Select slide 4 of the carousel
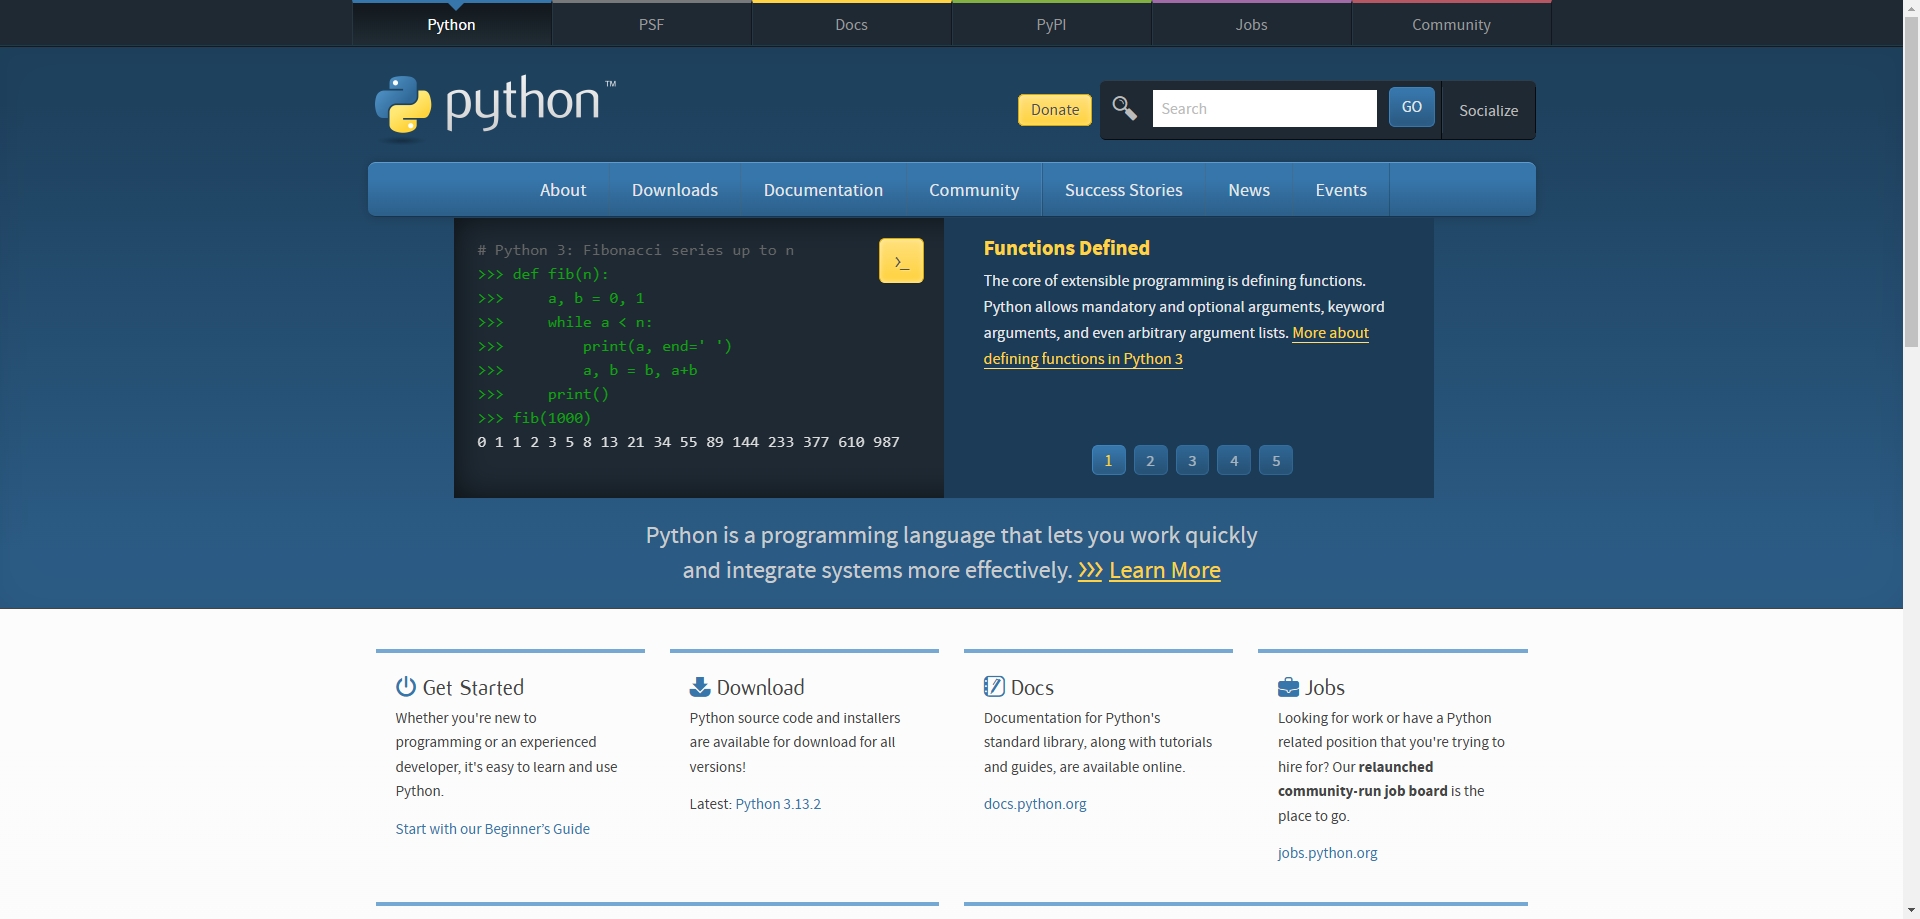This screenshot has width=1920, height=919. [x=1233, y=460]
